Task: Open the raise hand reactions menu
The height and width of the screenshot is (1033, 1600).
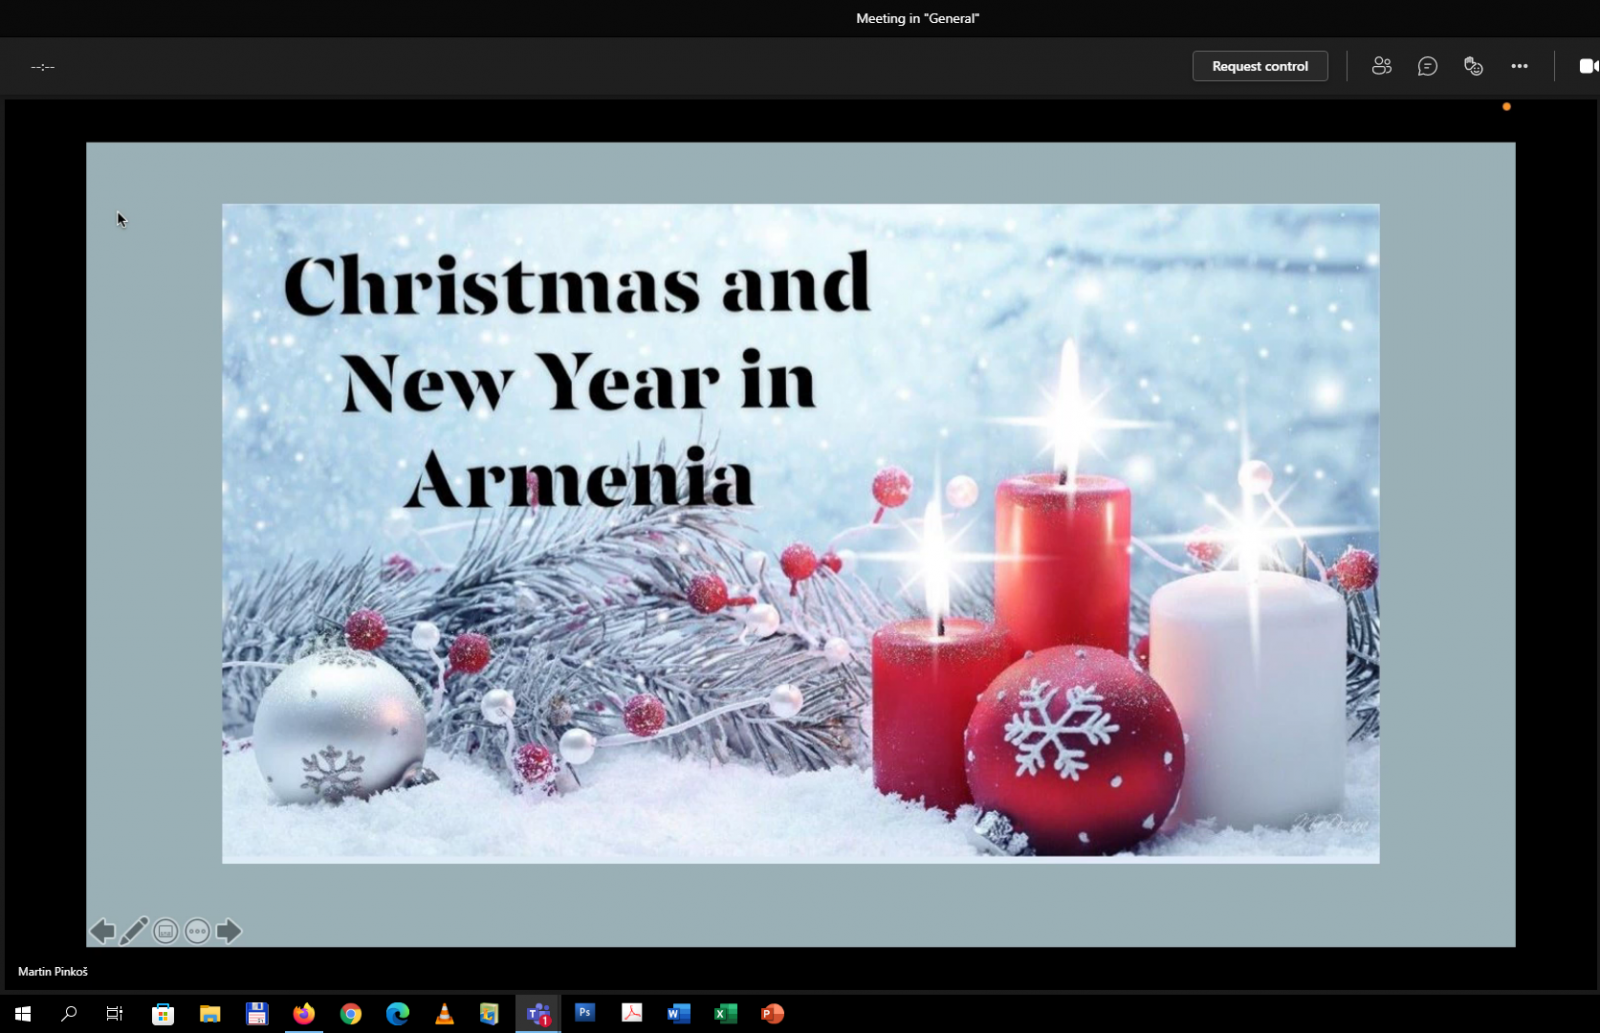Action: pyautogui.click(x=1473, y=66)
